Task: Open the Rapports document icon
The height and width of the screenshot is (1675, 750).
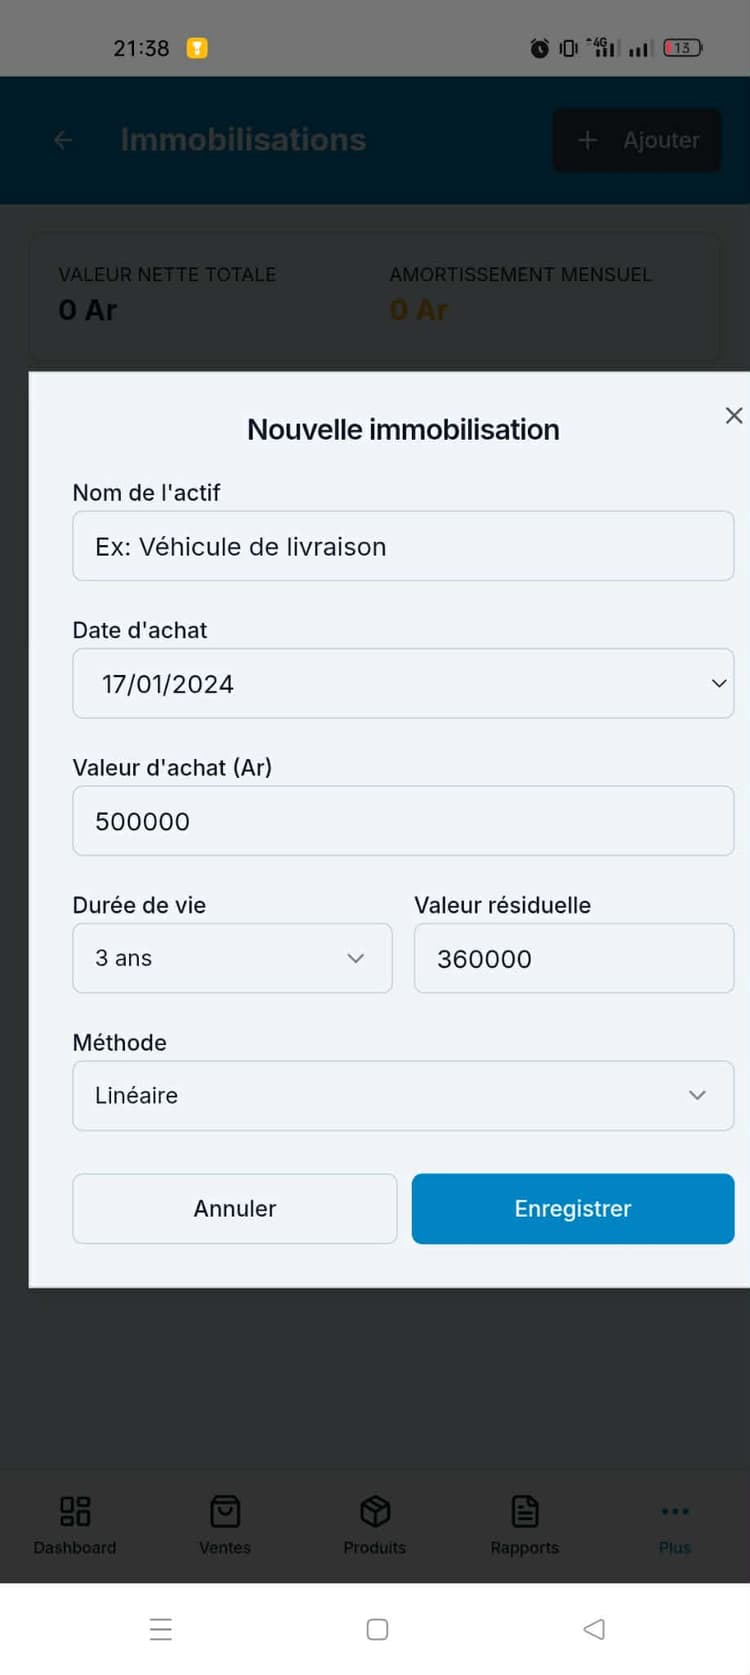Action: tap(525, 1511)
